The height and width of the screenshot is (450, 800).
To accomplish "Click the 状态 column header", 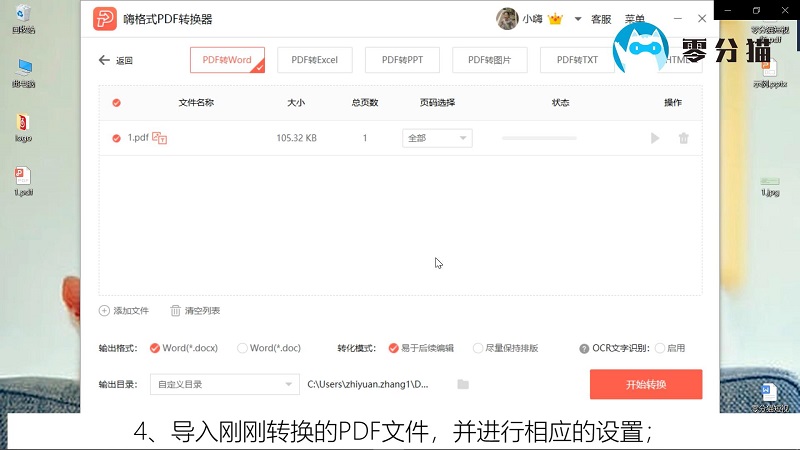I will [560, 103].
